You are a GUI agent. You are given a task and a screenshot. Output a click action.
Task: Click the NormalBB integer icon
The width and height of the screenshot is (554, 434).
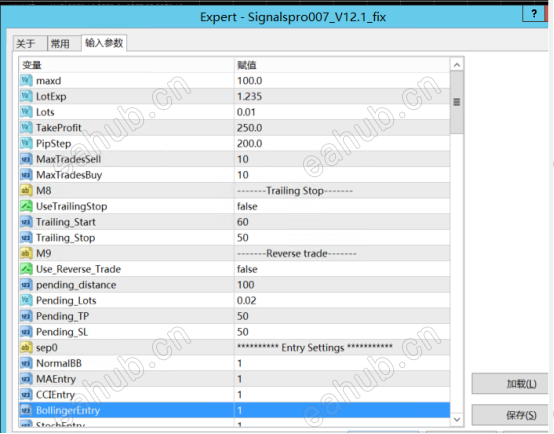(x=26, y=363)
